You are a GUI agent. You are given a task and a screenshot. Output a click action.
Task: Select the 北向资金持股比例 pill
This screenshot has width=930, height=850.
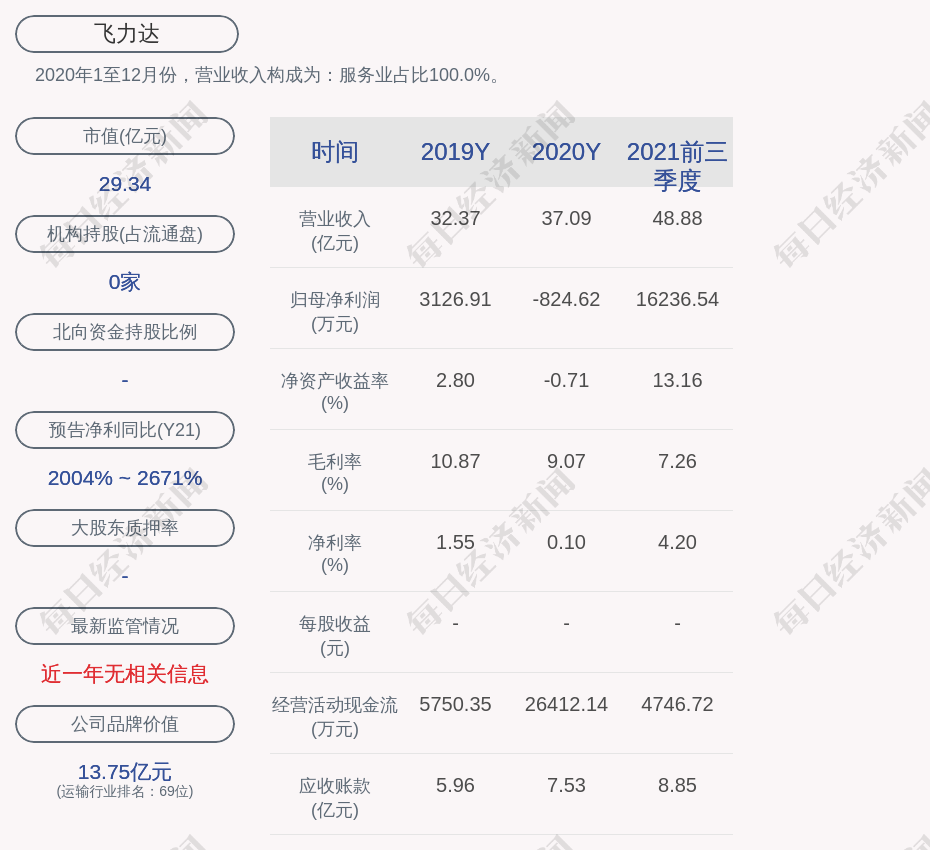pos(125,332)
